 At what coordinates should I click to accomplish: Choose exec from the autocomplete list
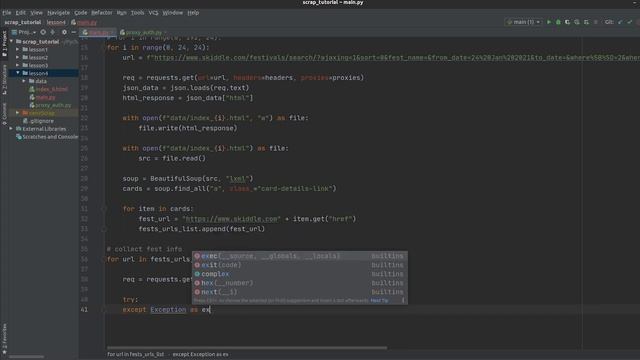click(300, 256)
